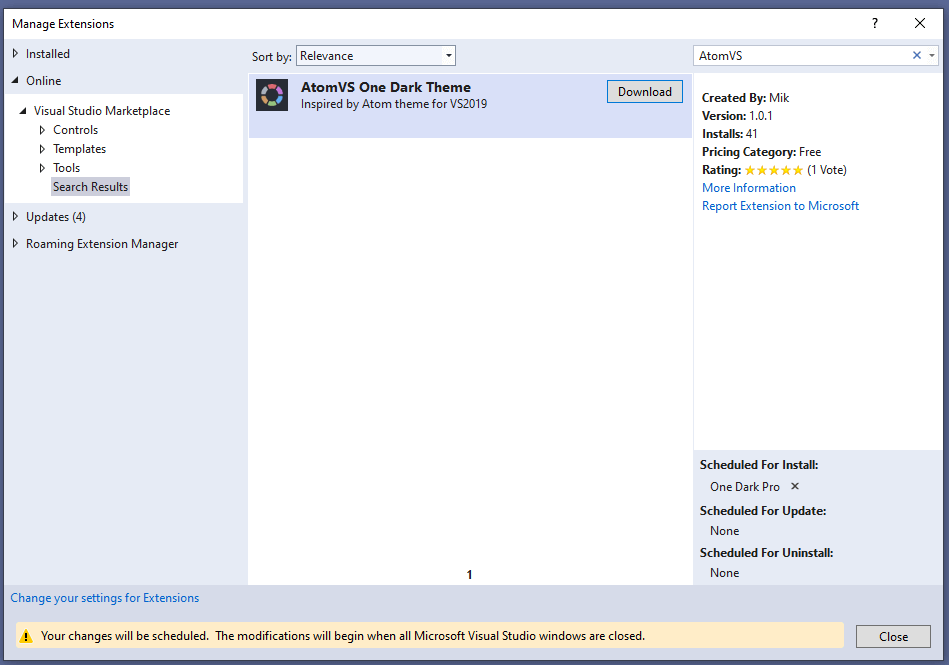Click in the AtomVS search field
This screenshot has width=949, height=665.
[800, 56]
